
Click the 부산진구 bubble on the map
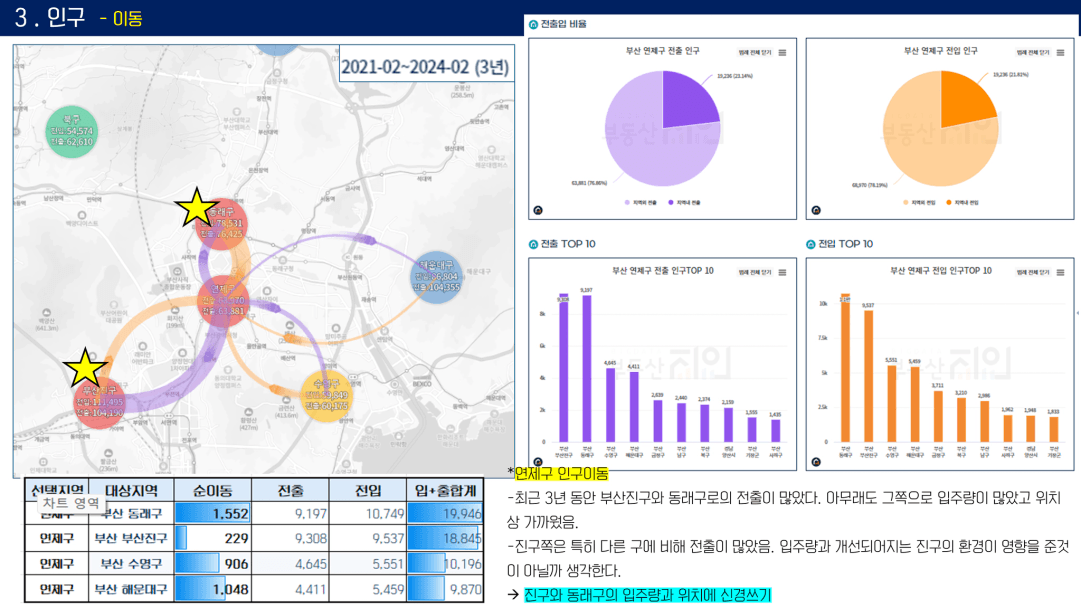[100, 402]
